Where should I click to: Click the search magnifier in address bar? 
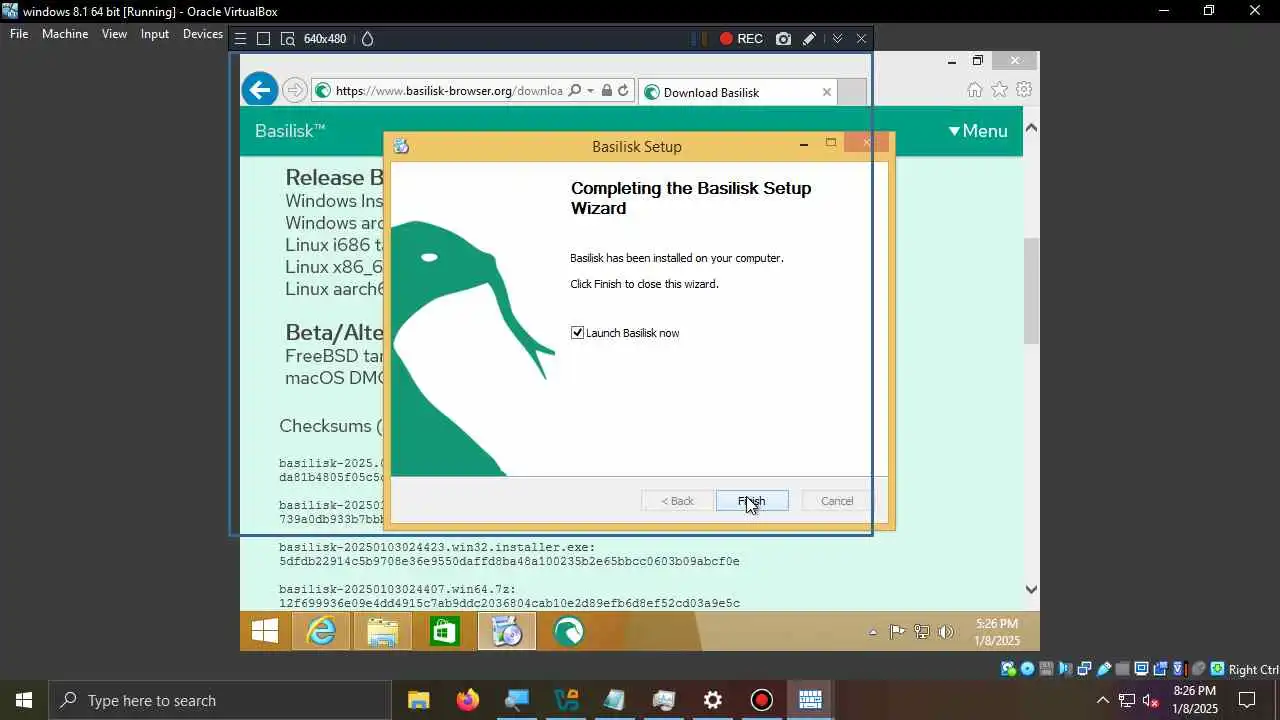point(575,91)
